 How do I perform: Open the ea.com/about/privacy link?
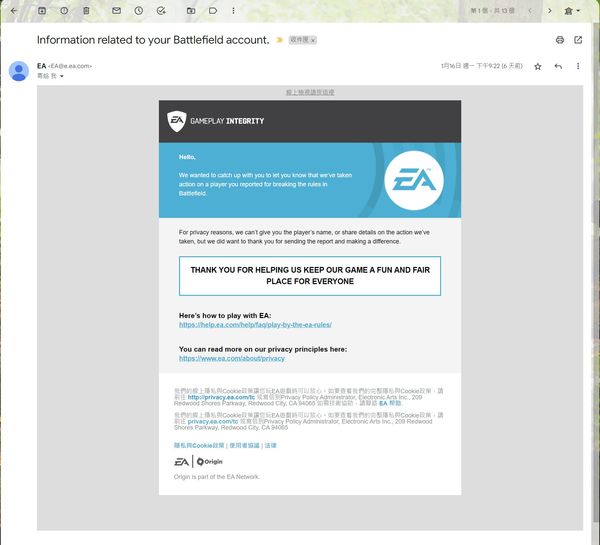(x=232, y=358)
